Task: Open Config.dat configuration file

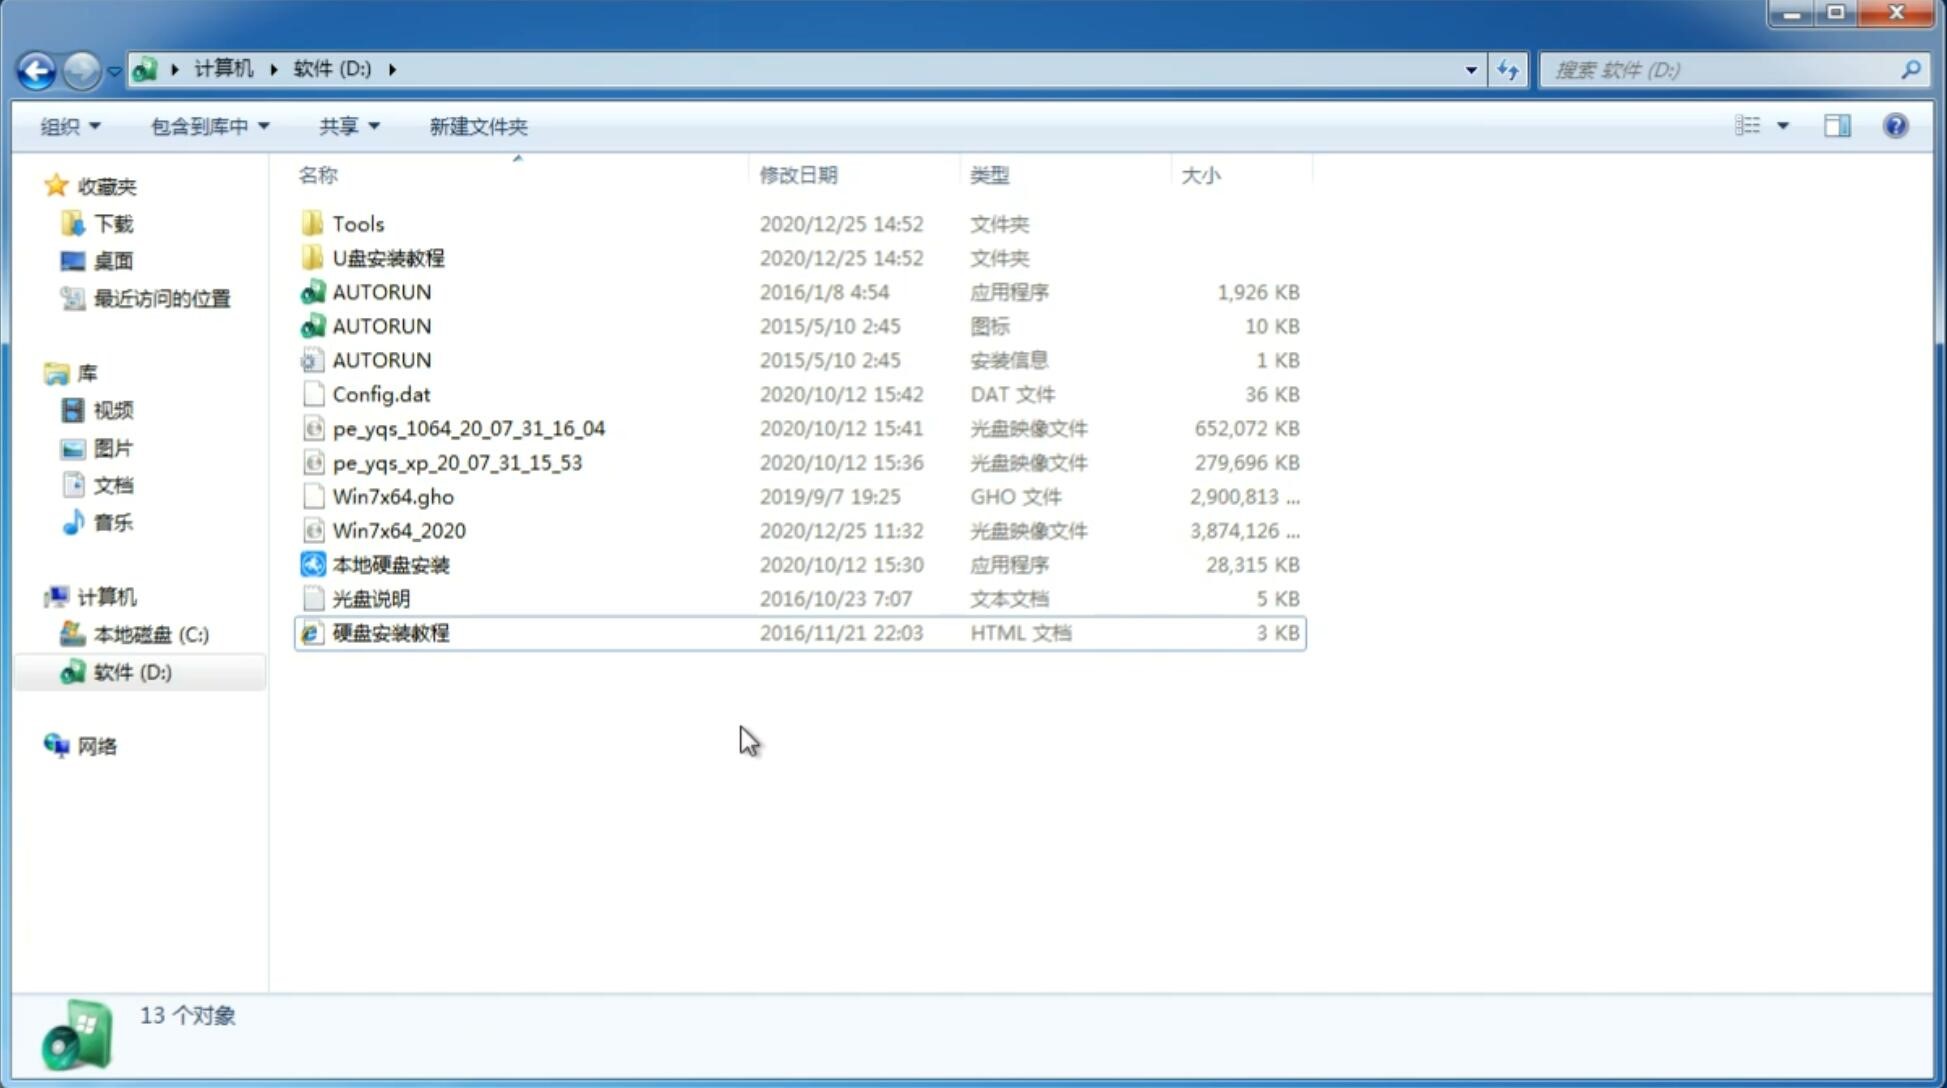Action: [382, 393]
